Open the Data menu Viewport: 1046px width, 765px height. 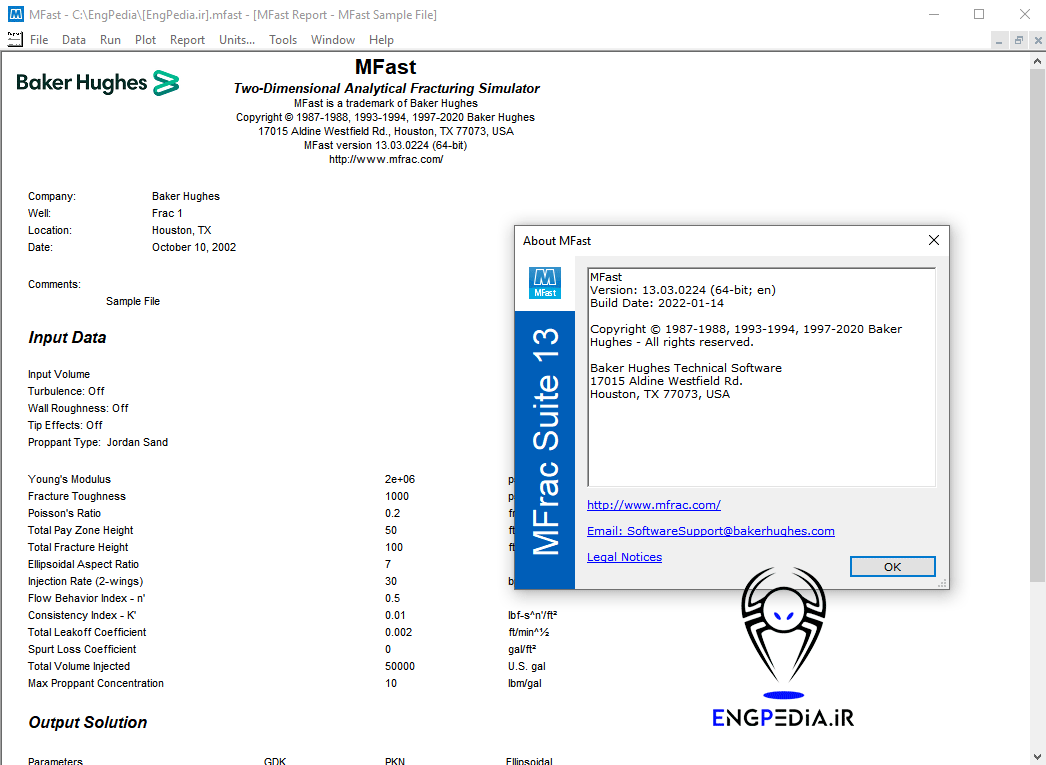click(x=73, y=40)
